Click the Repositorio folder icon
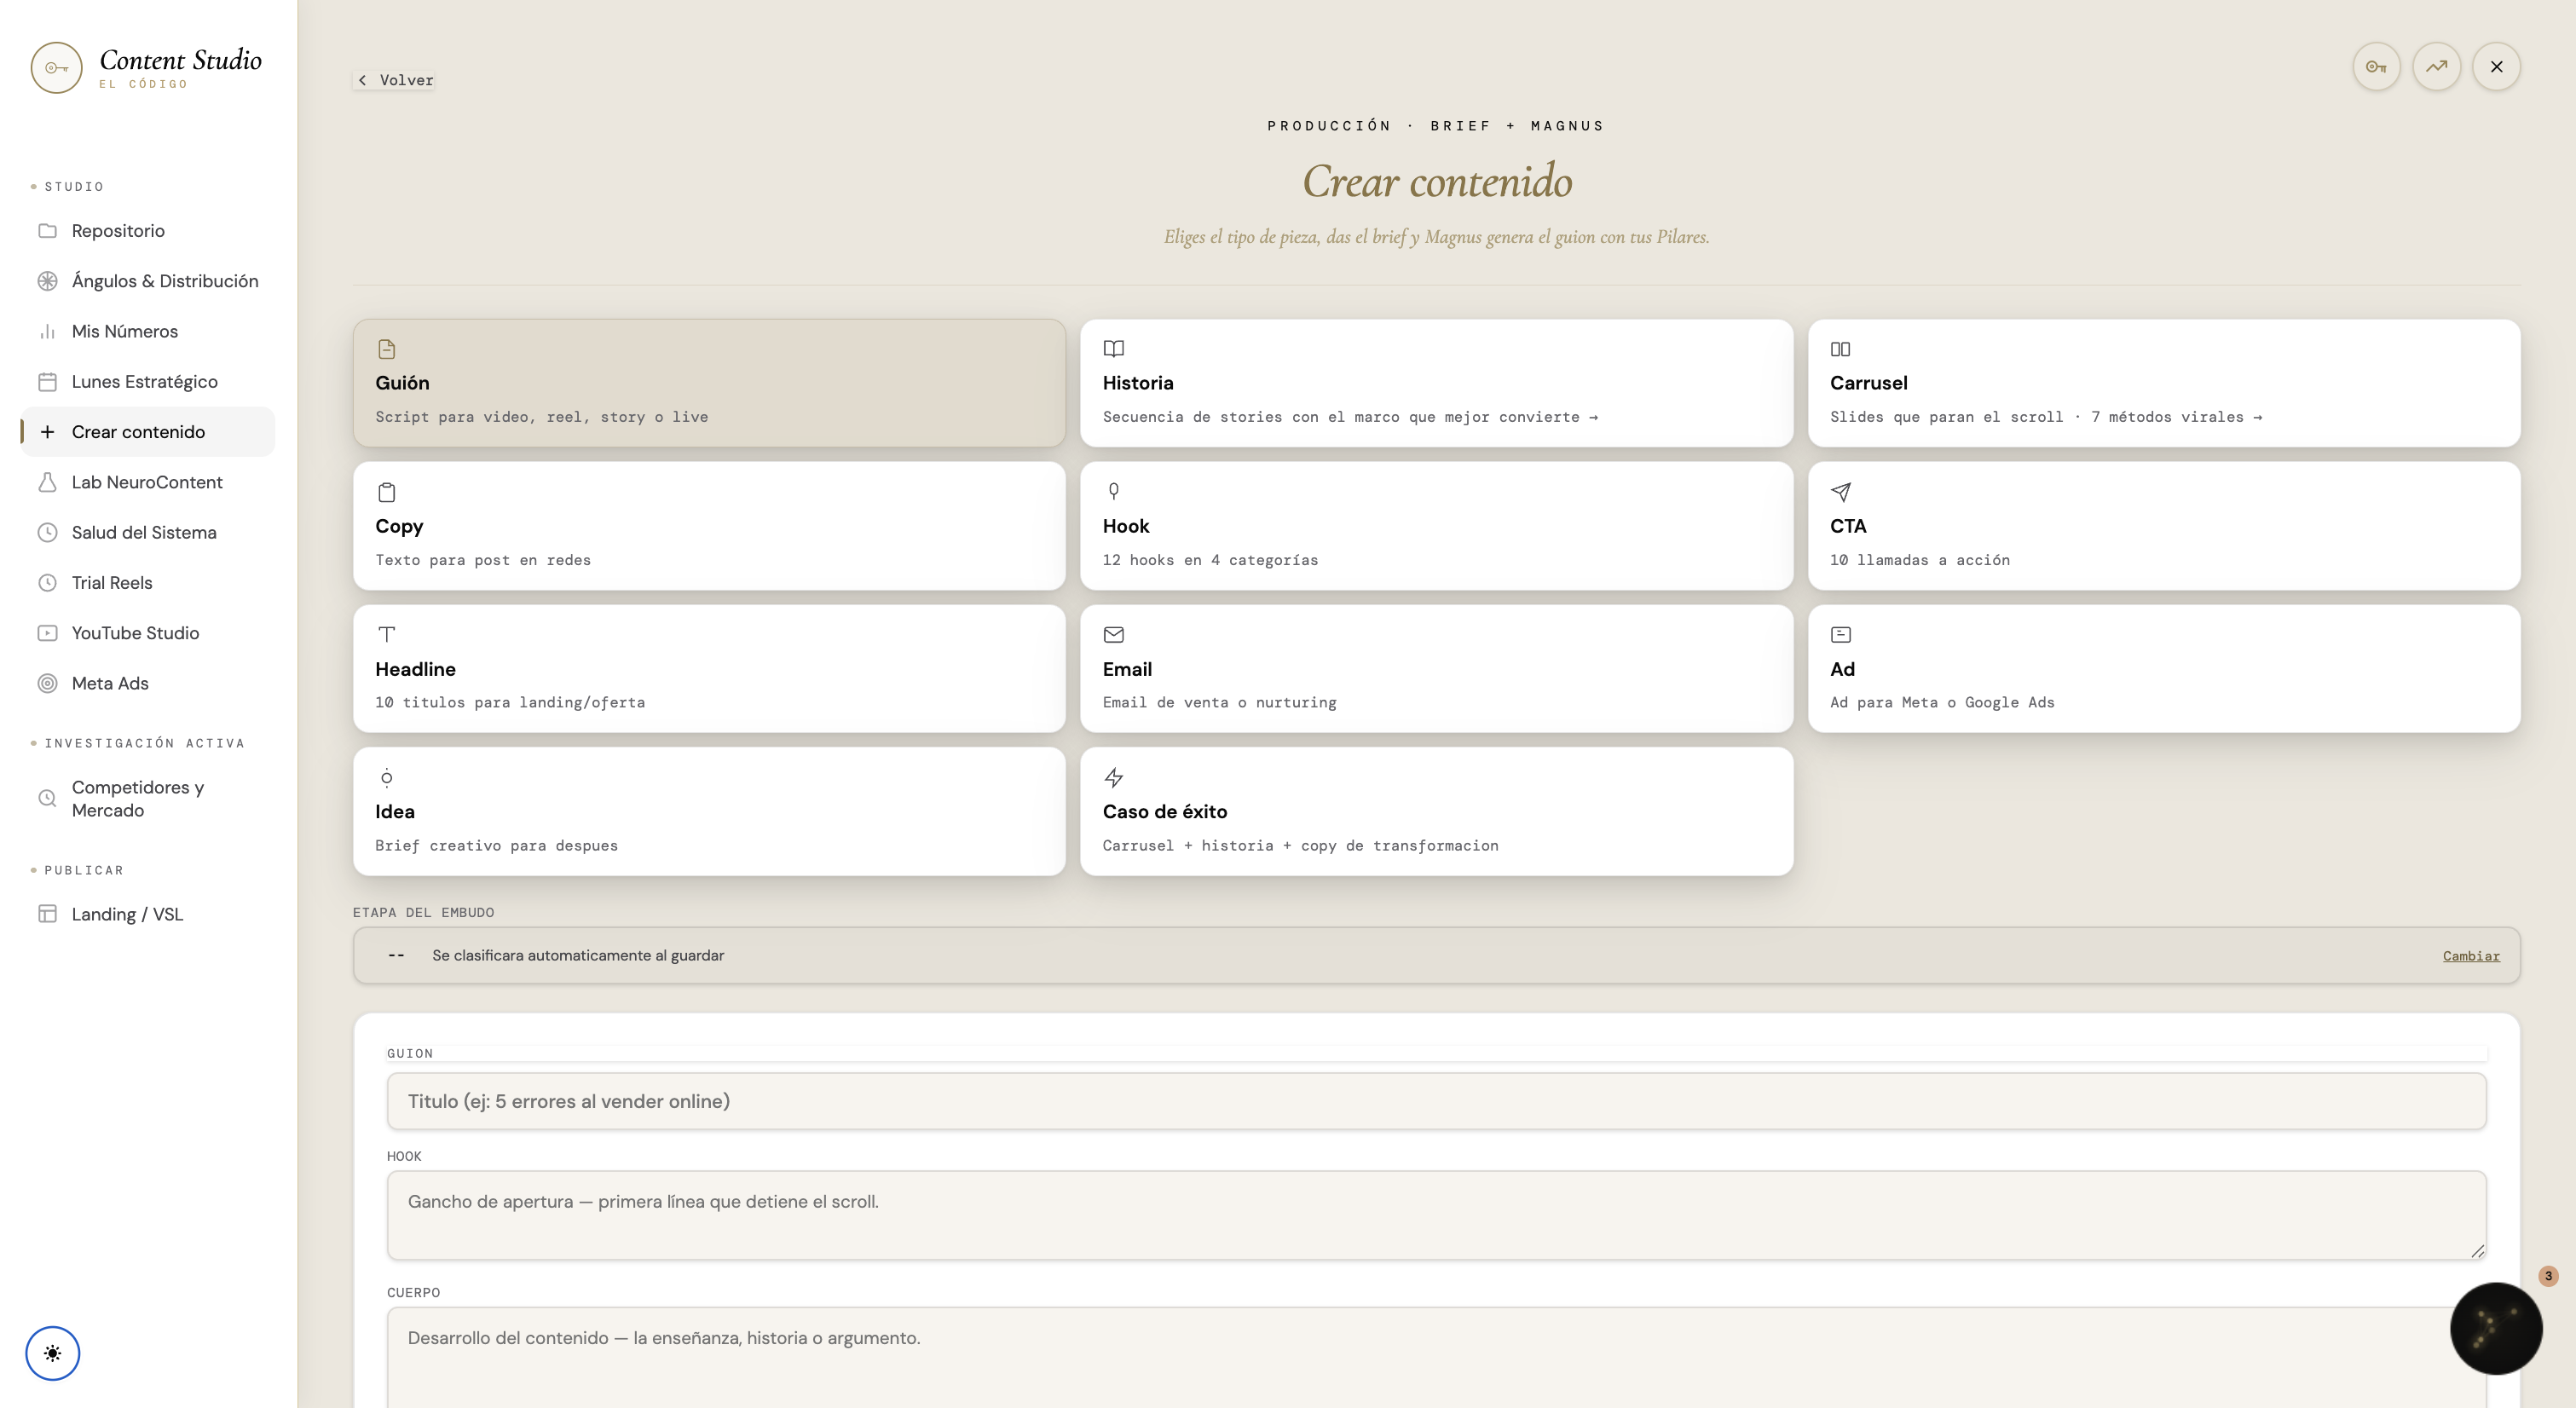 click(x=47, y=231)
